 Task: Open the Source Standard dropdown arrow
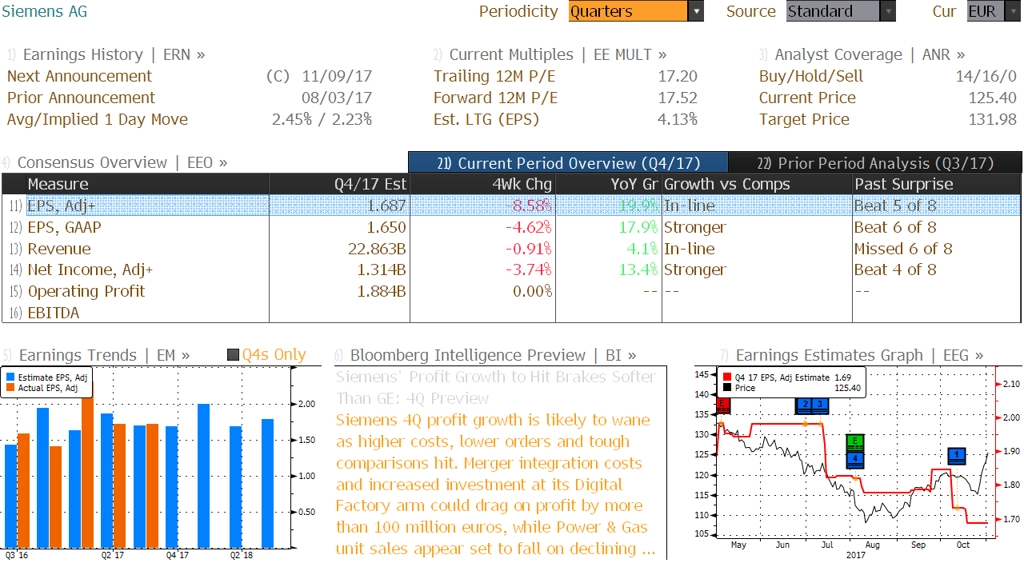coord(888,11)
